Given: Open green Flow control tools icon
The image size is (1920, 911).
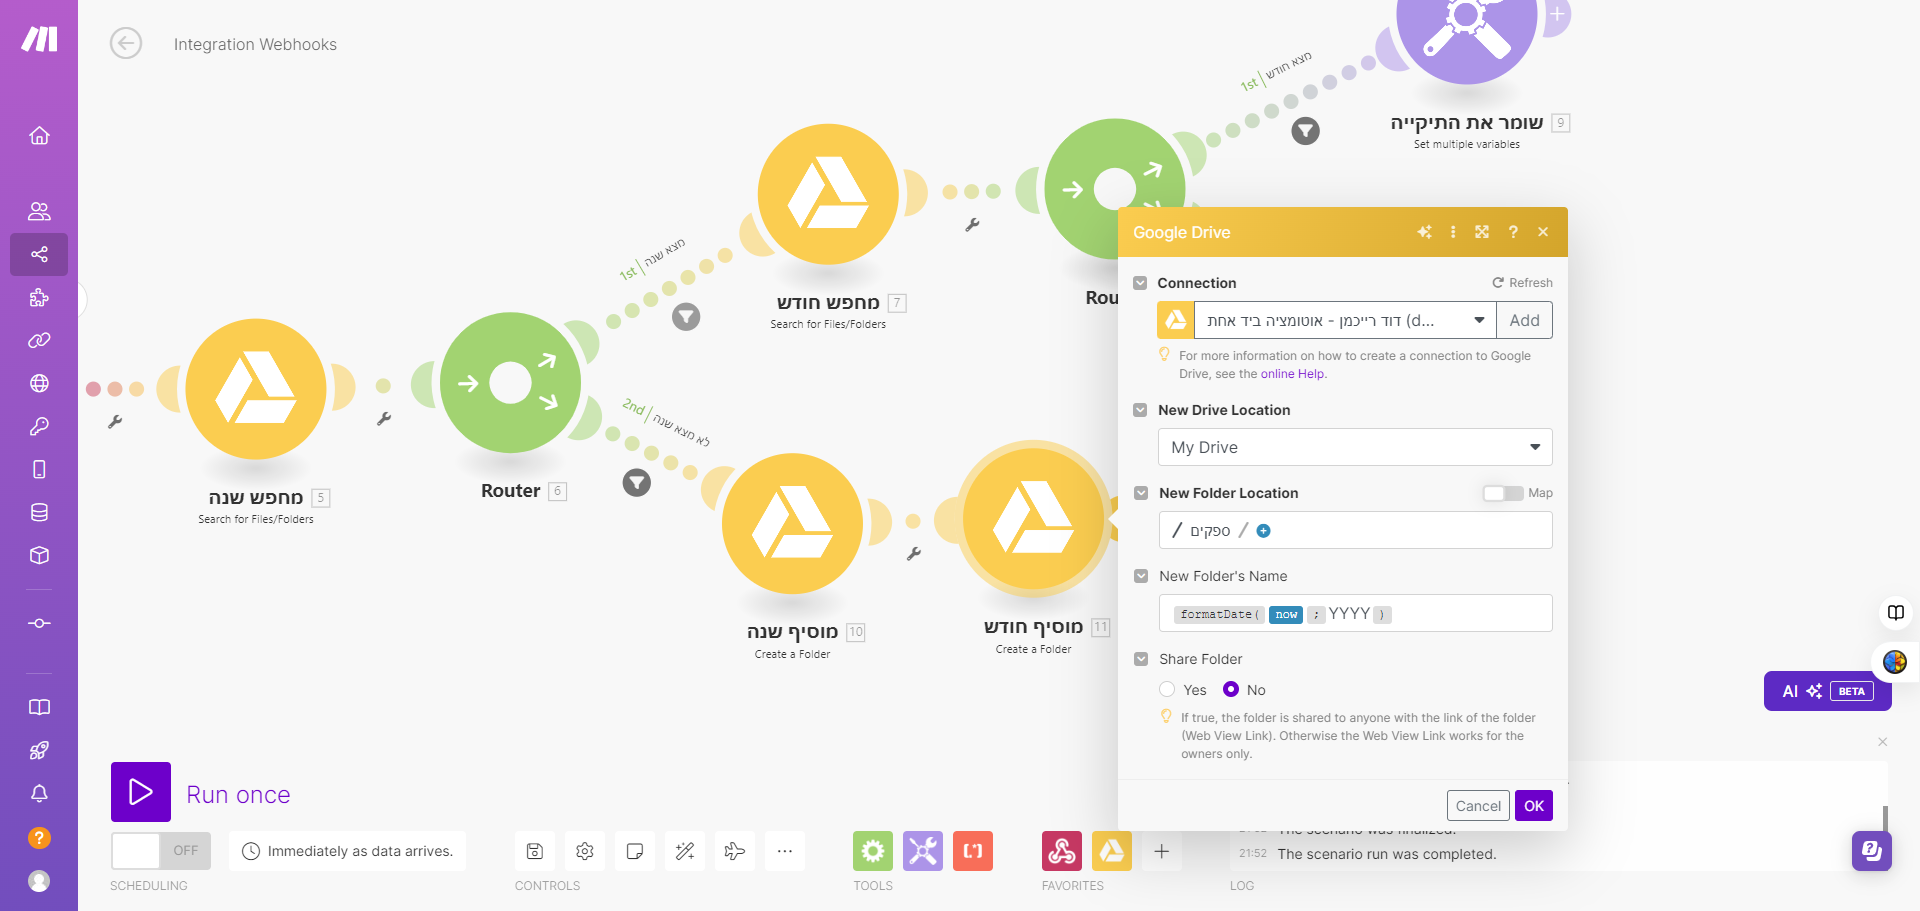Looking at the screenshot, I should pos(873,851).
